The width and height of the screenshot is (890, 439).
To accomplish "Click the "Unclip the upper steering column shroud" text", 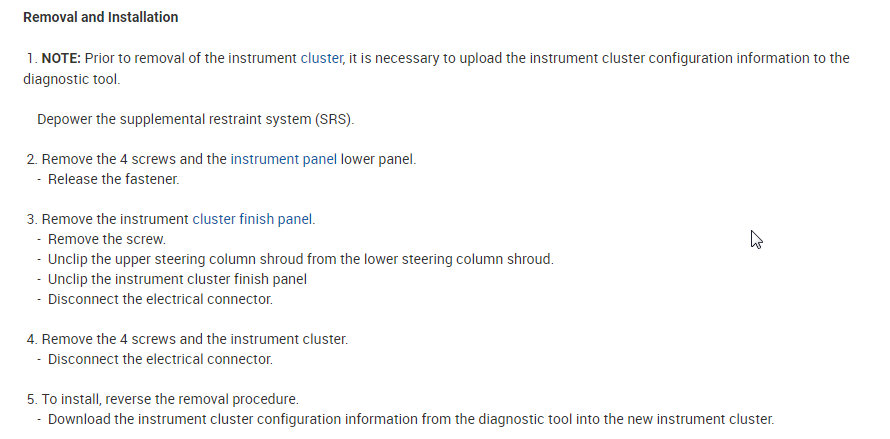I will 175,259.
